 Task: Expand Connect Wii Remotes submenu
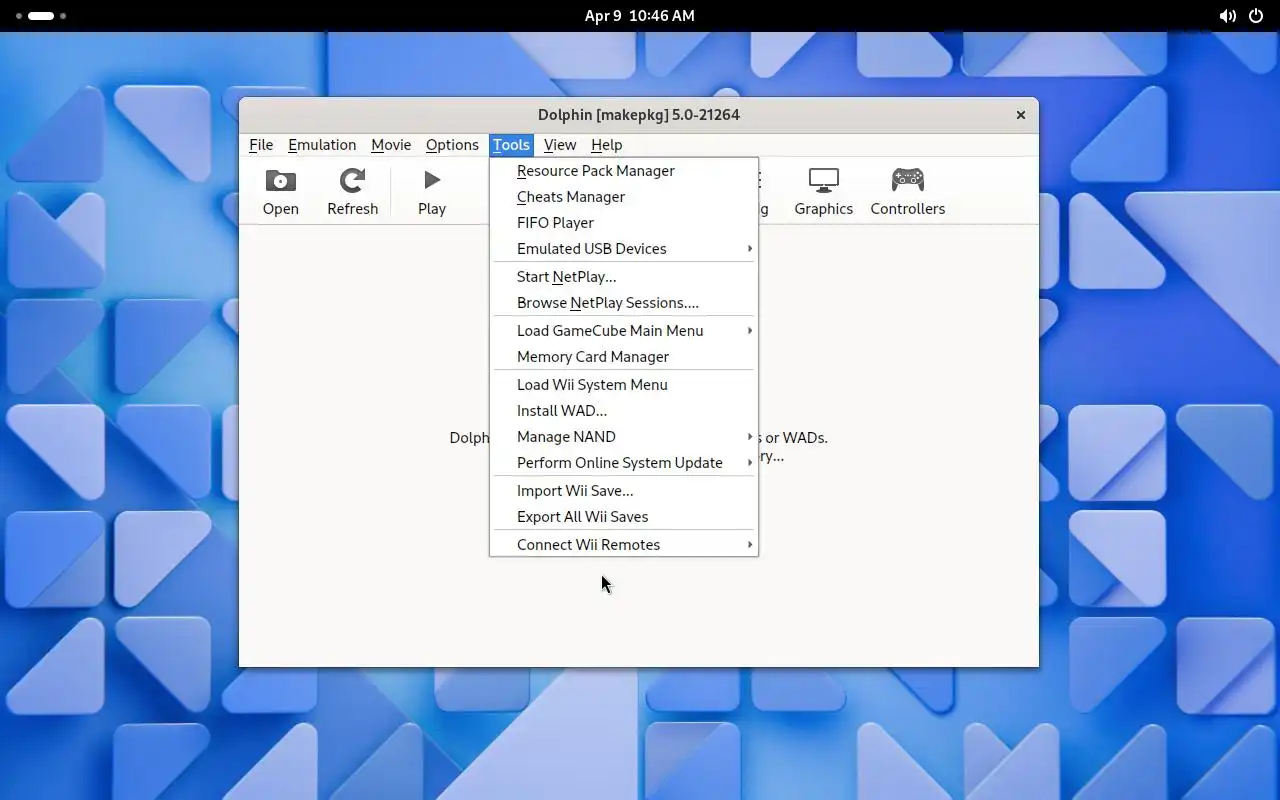[624, 545]
